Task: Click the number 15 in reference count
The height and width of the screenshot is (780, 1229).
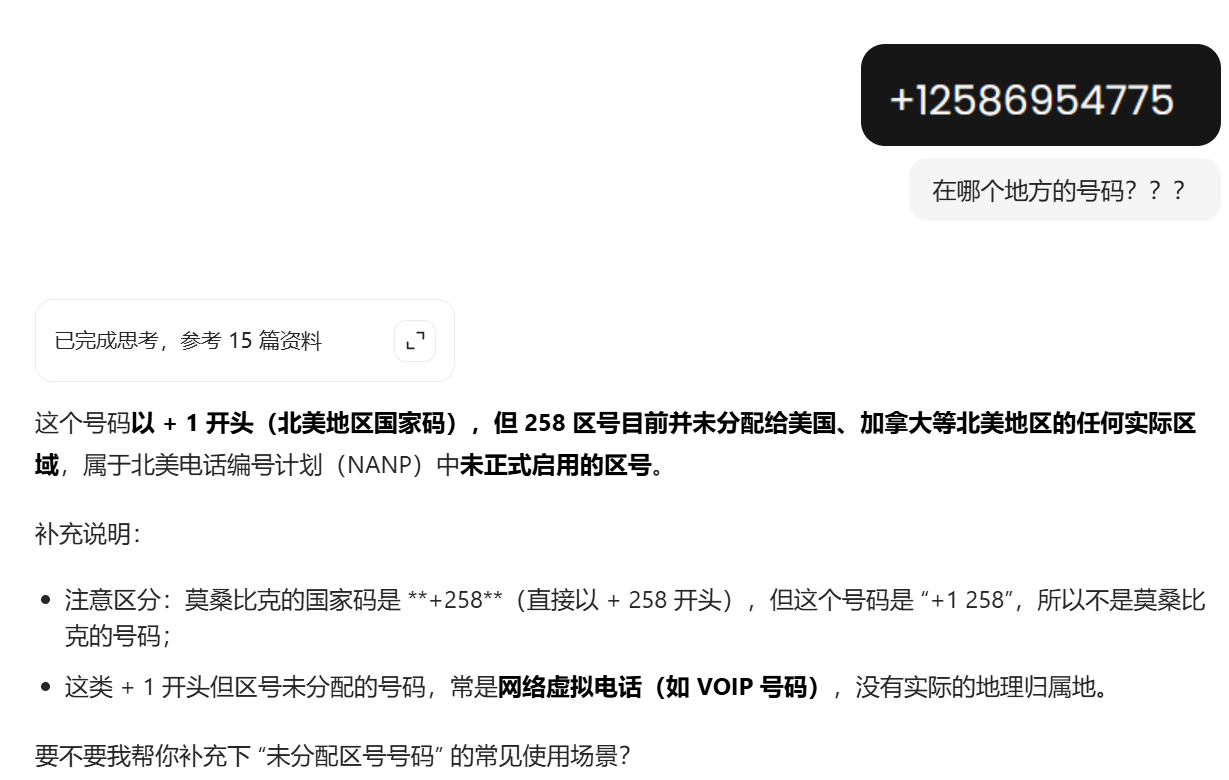Action: (240, 341)
